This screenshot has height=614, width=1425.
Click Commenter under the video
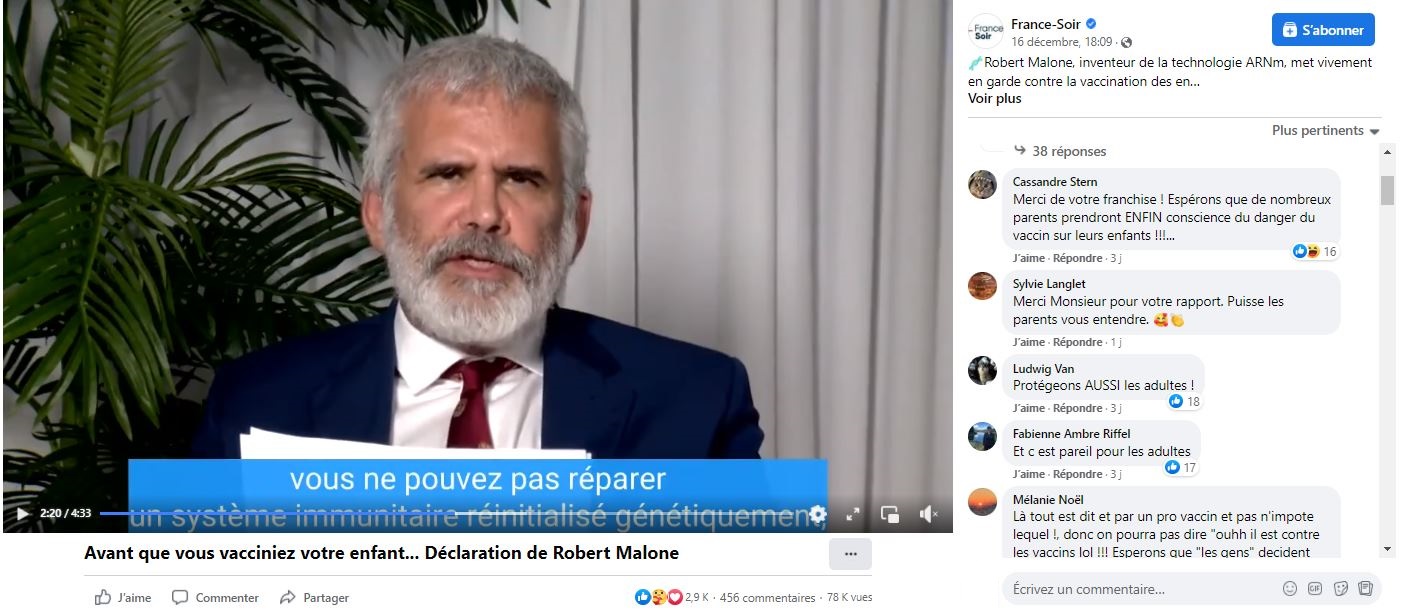(x=215, y=598)
